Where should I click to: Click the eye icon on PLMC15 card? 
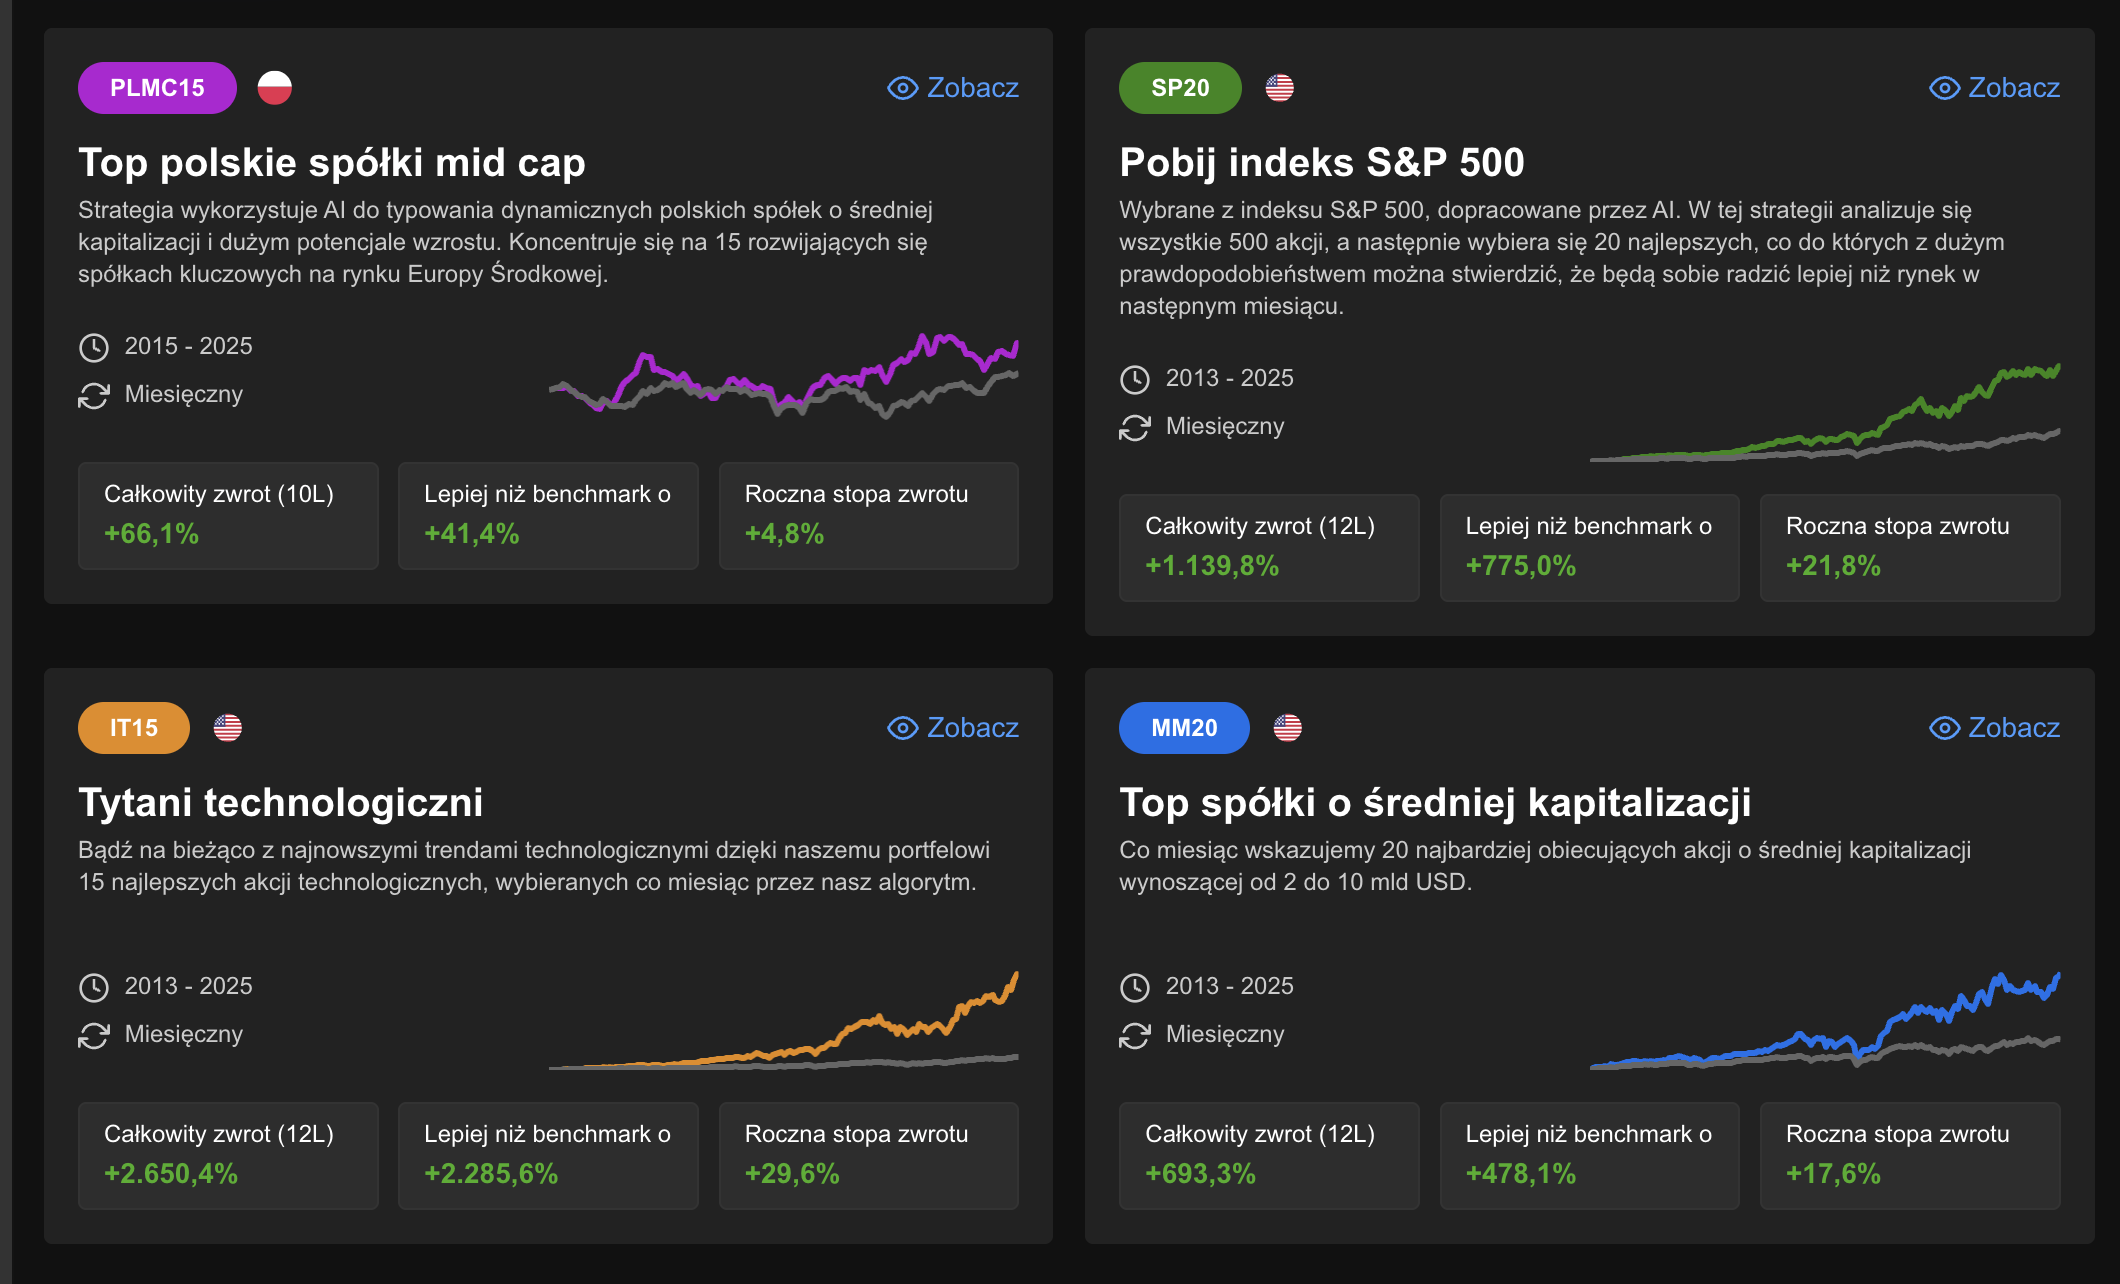tap(902, 88)
